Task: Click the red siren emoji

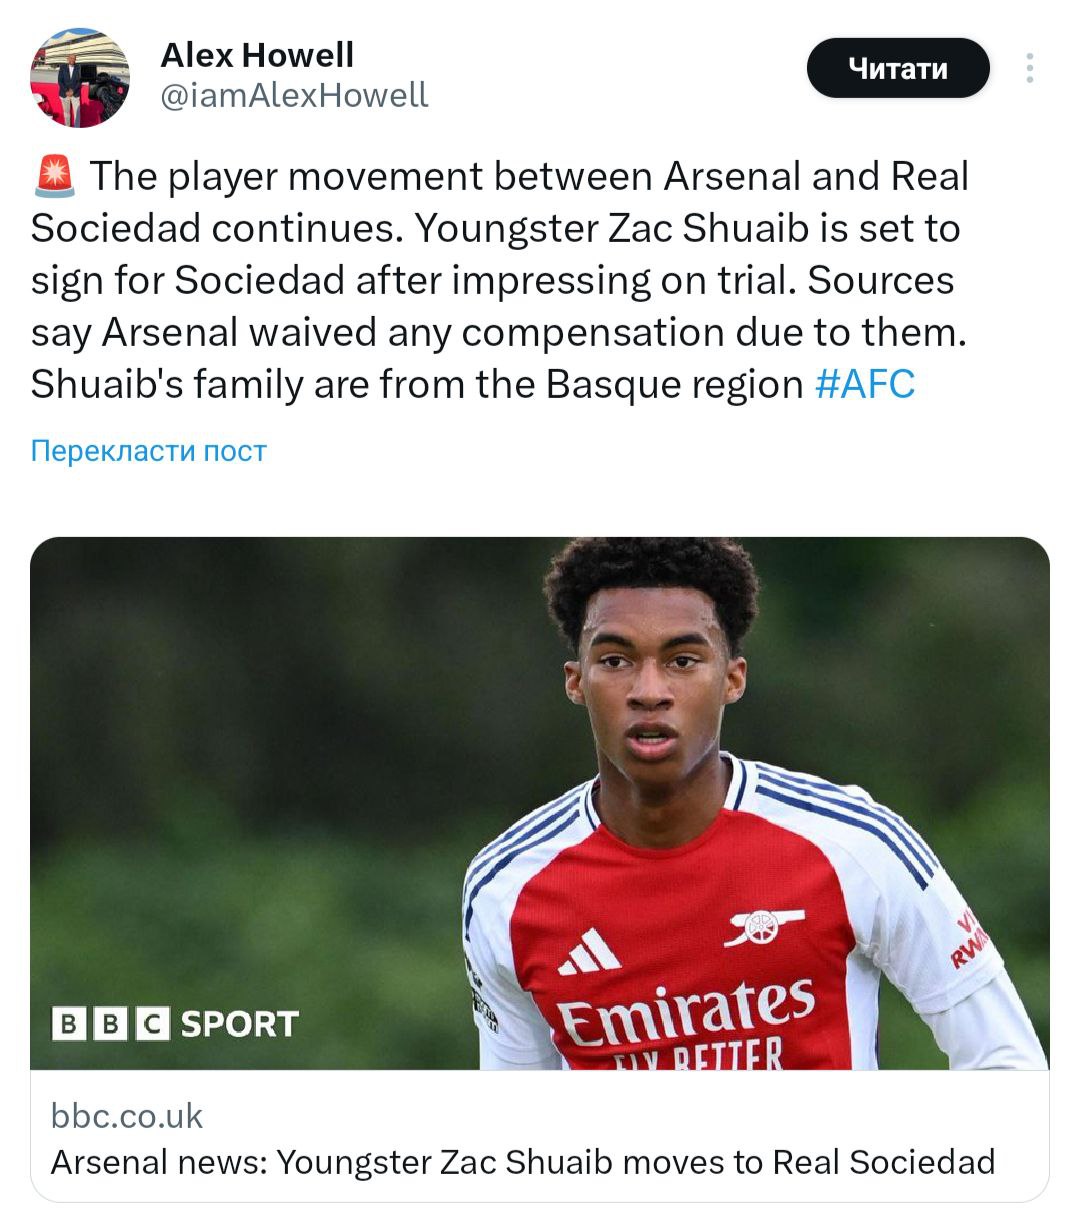Action: click(x=54, y=176)
